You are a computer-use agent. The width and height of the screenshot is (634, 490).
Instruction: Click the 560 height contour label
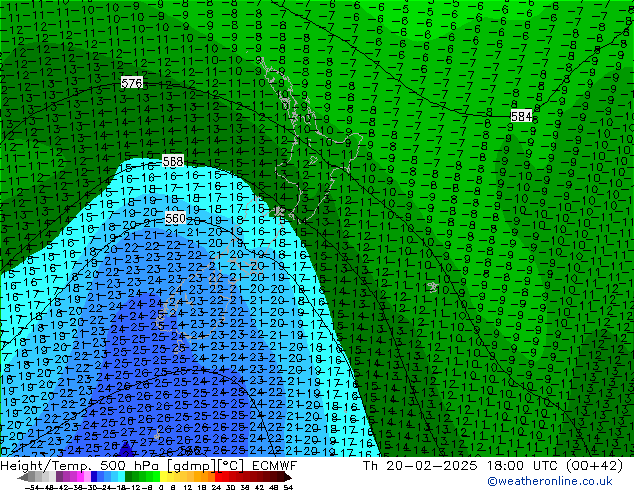pyautogui.click(x=175, y=219)
